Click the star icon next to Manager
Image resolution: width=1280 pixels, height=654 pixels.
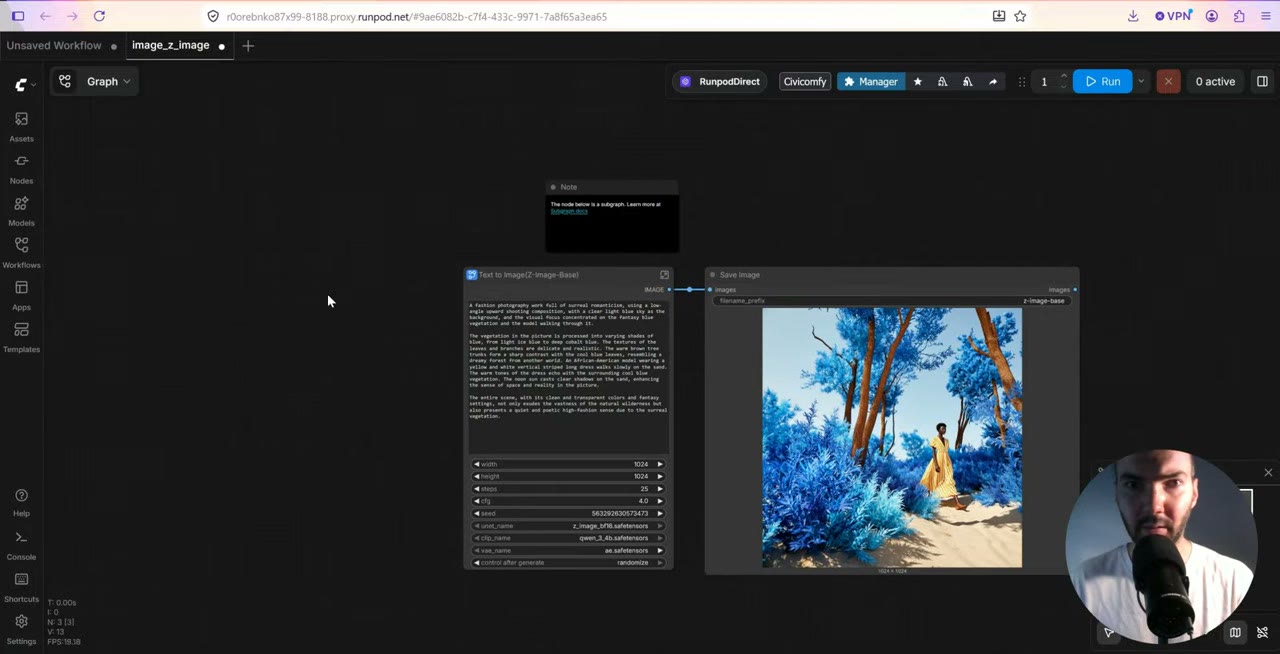917,82
